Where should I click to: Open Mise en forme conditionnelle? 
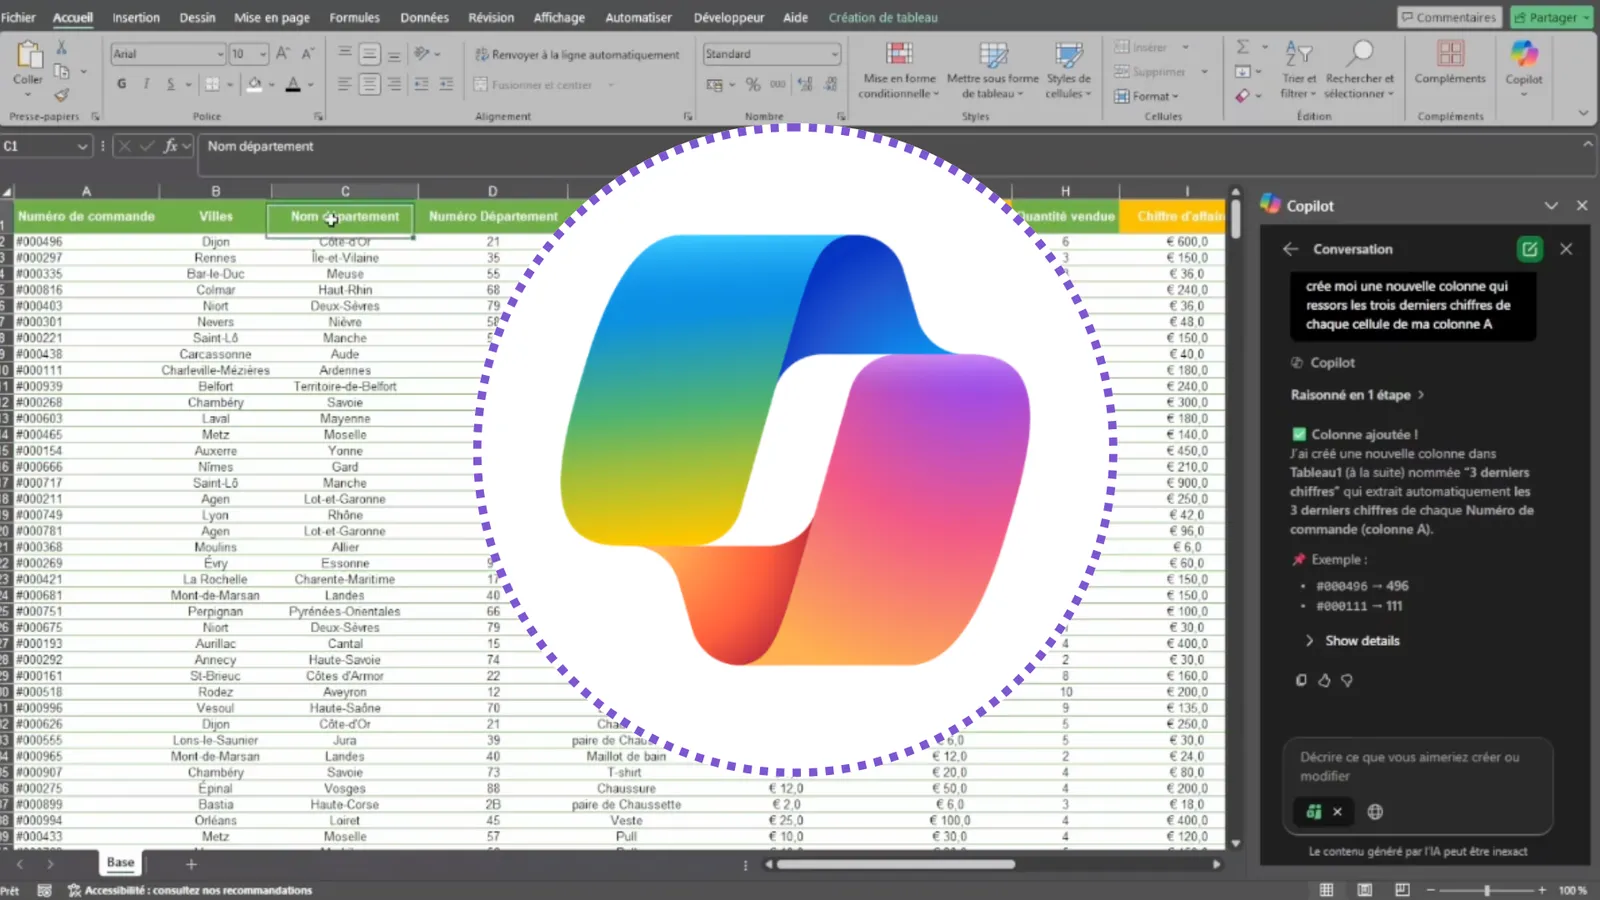[899, 69]
